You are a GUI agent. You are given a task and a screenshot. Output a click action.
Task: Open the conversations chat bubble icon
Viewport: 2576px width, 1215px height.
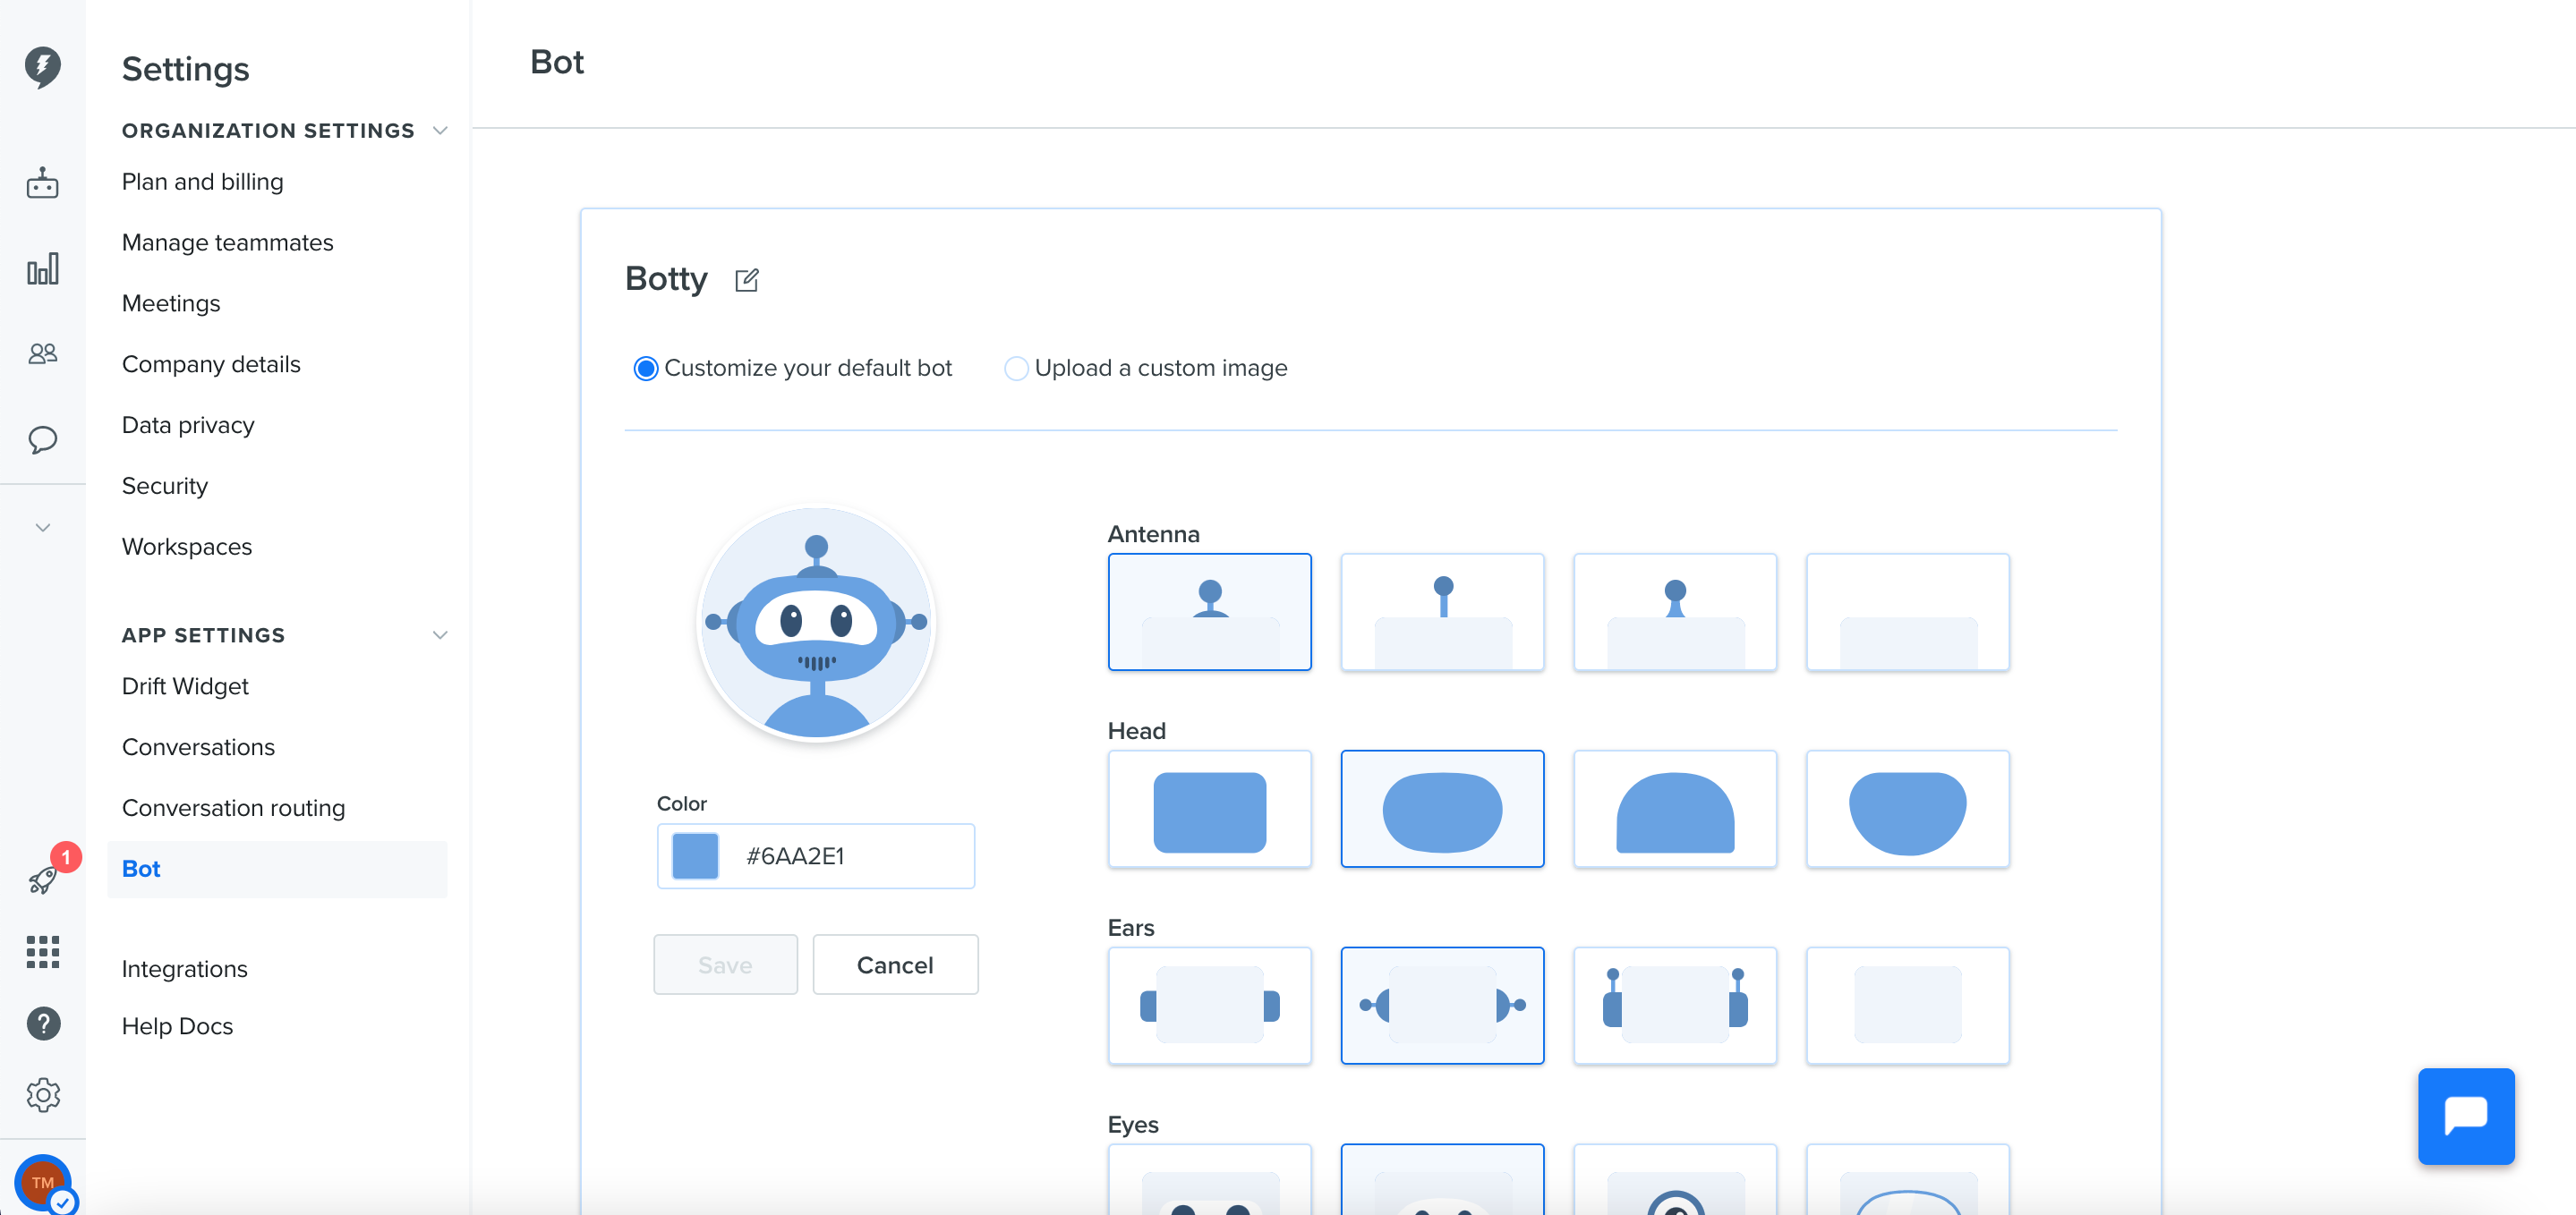coord(42,439)
